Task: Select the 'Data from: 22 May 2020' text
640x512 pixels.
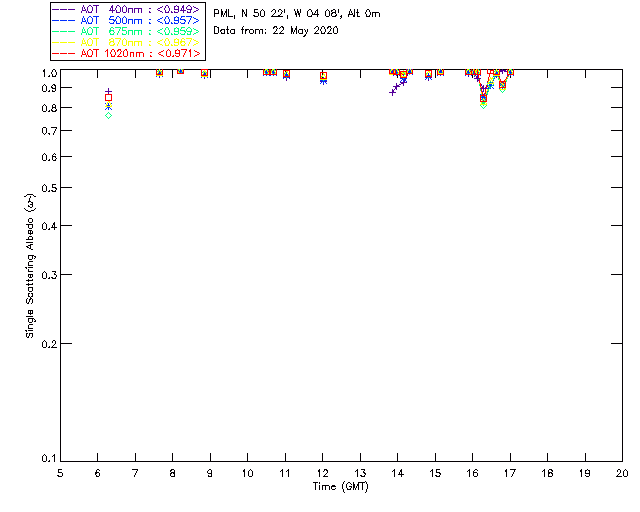Action: (x=276, y=31)
